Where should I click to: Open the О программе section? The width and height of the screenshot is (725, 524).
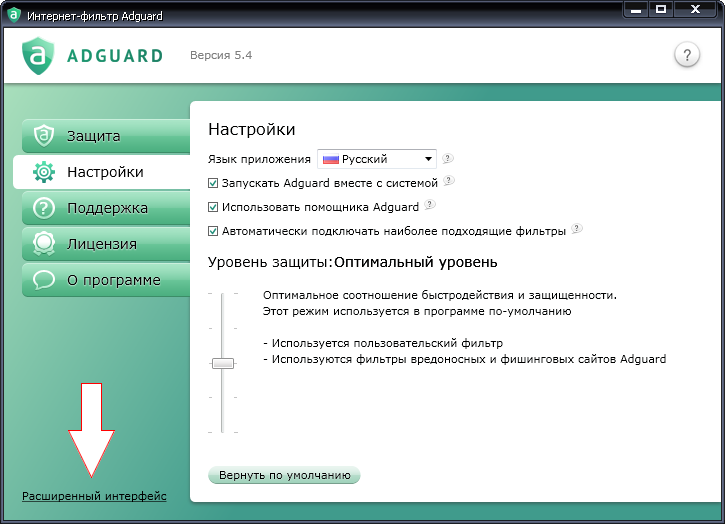tap(106, 280)
